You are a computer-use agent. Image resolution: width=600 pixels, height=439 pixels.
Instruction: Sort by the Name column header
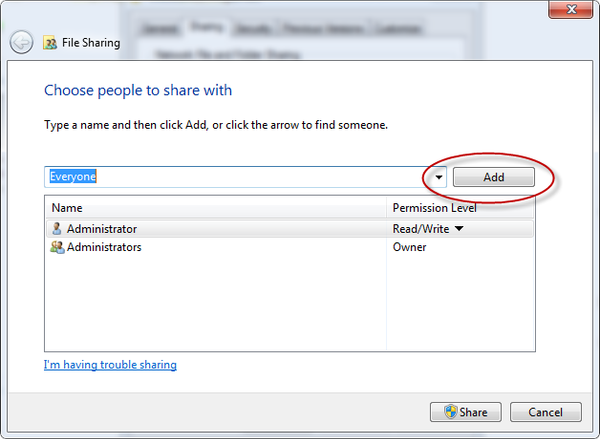tap(215, 208)
